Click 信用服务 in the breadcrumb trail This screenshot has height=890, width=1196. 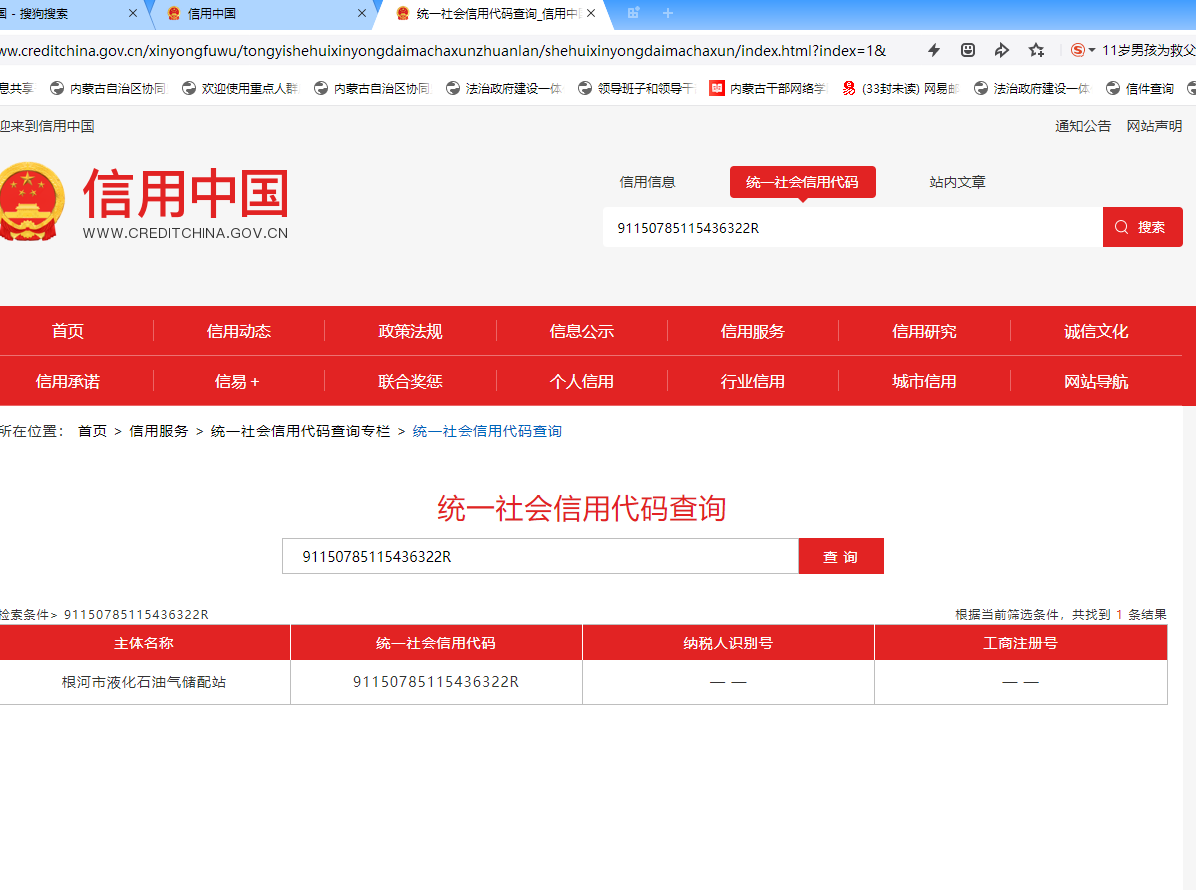pos(159,431)
